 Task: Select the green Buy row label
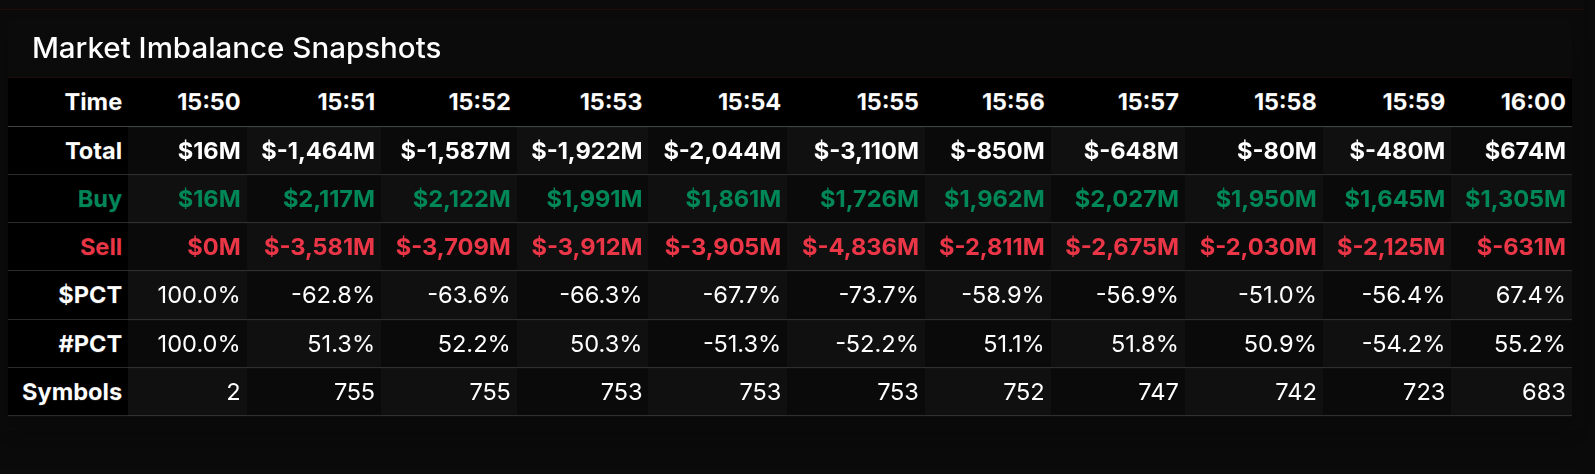99,199
